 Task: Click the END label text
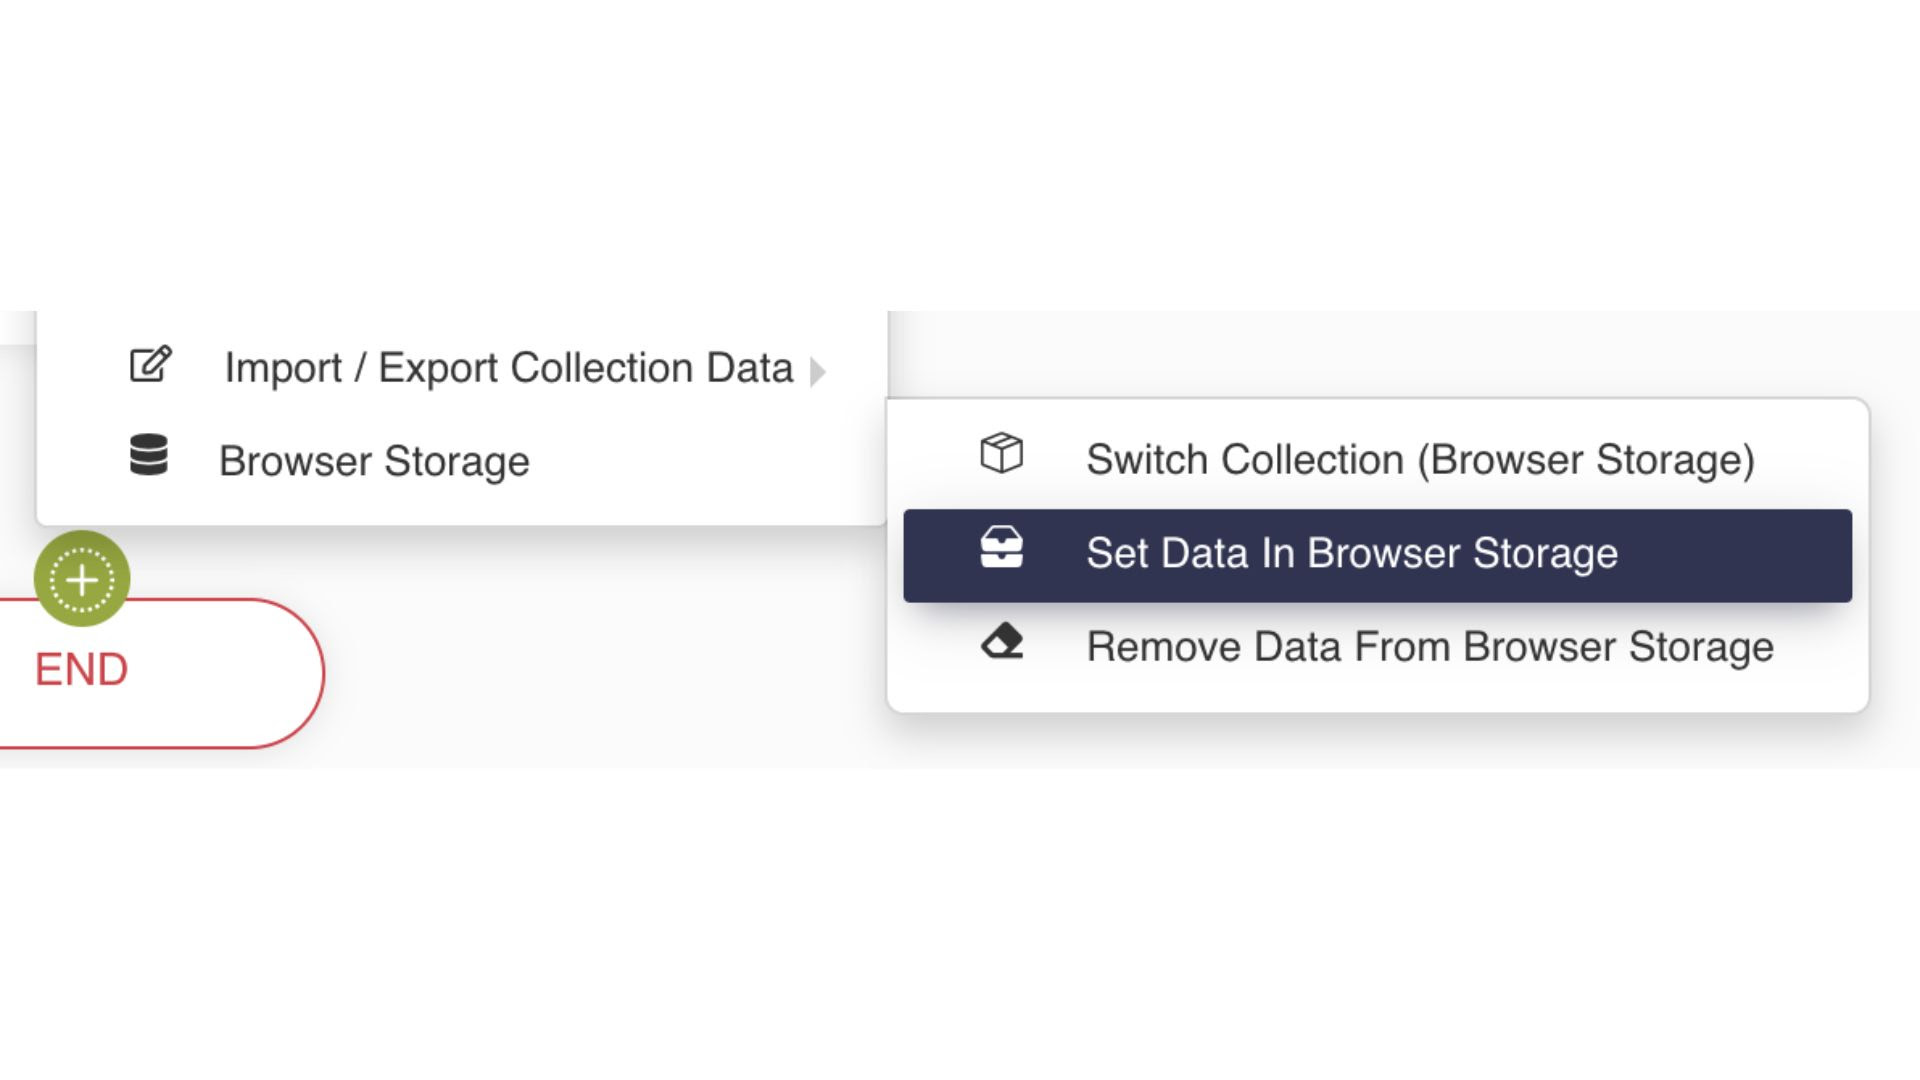click(82, 670)
